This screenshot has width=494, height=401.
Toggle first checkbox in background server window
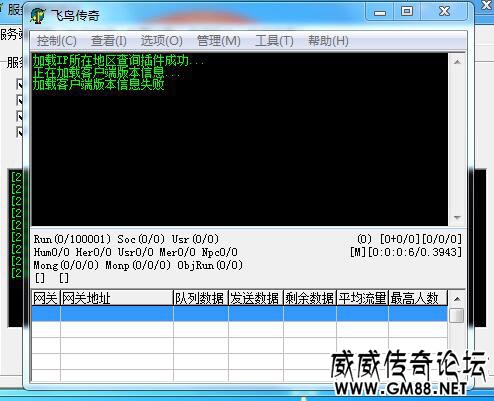click(20, 84)
